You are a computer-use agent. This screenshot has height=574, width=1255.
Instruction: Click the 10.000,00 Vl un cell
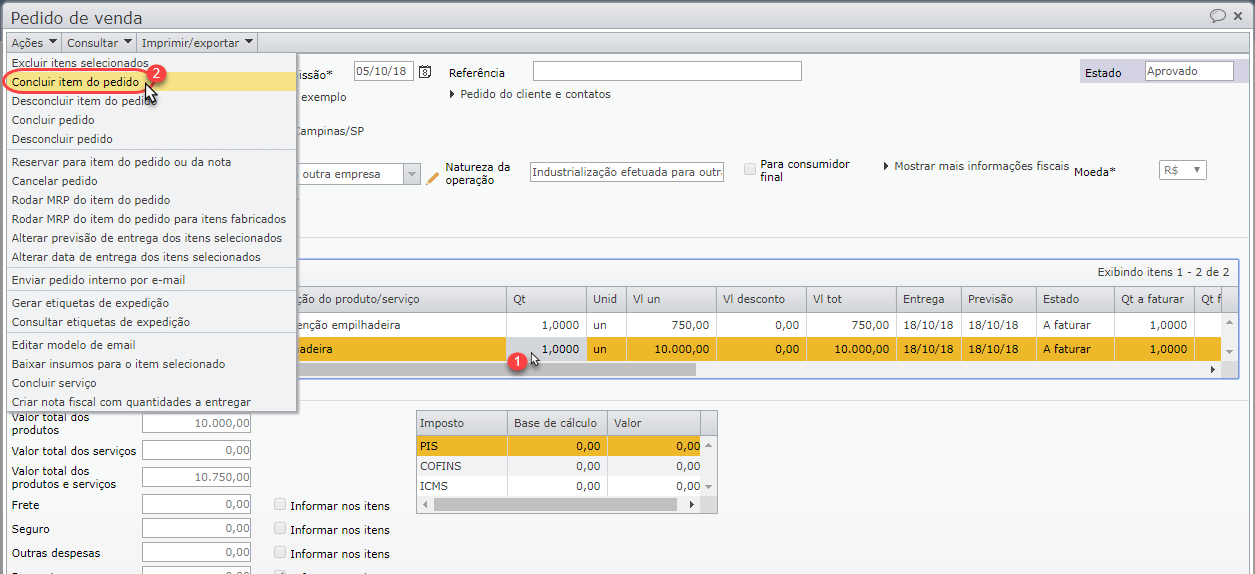point(671,349)
